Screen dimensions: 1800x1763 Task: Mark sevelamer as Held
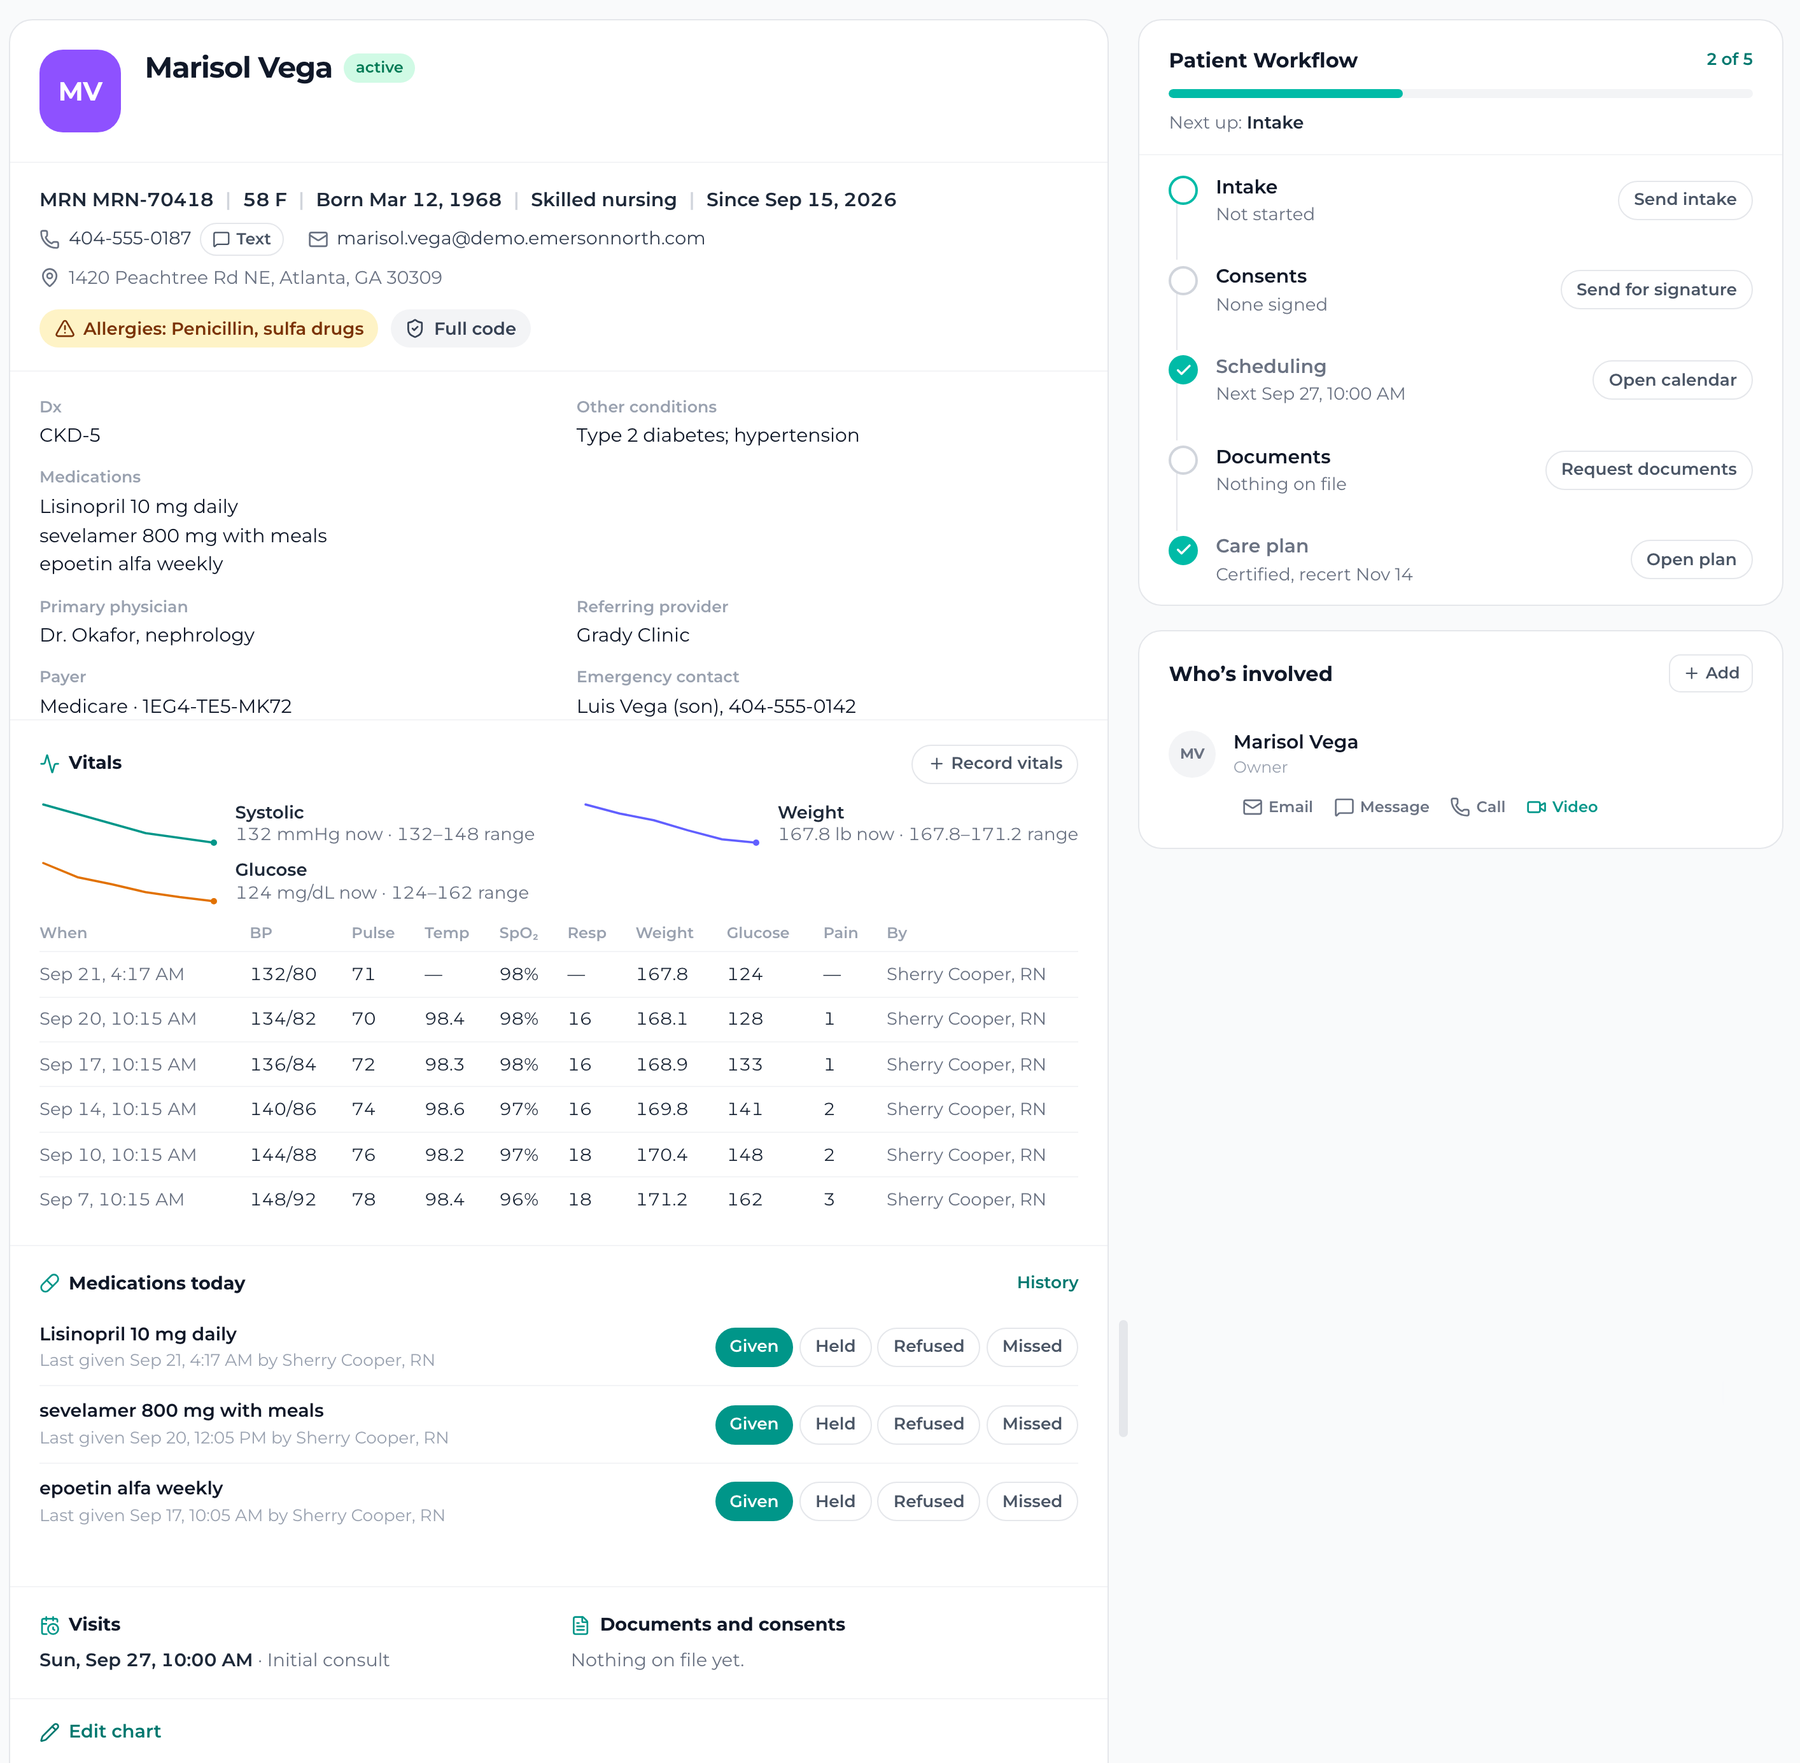point(835,1425)
